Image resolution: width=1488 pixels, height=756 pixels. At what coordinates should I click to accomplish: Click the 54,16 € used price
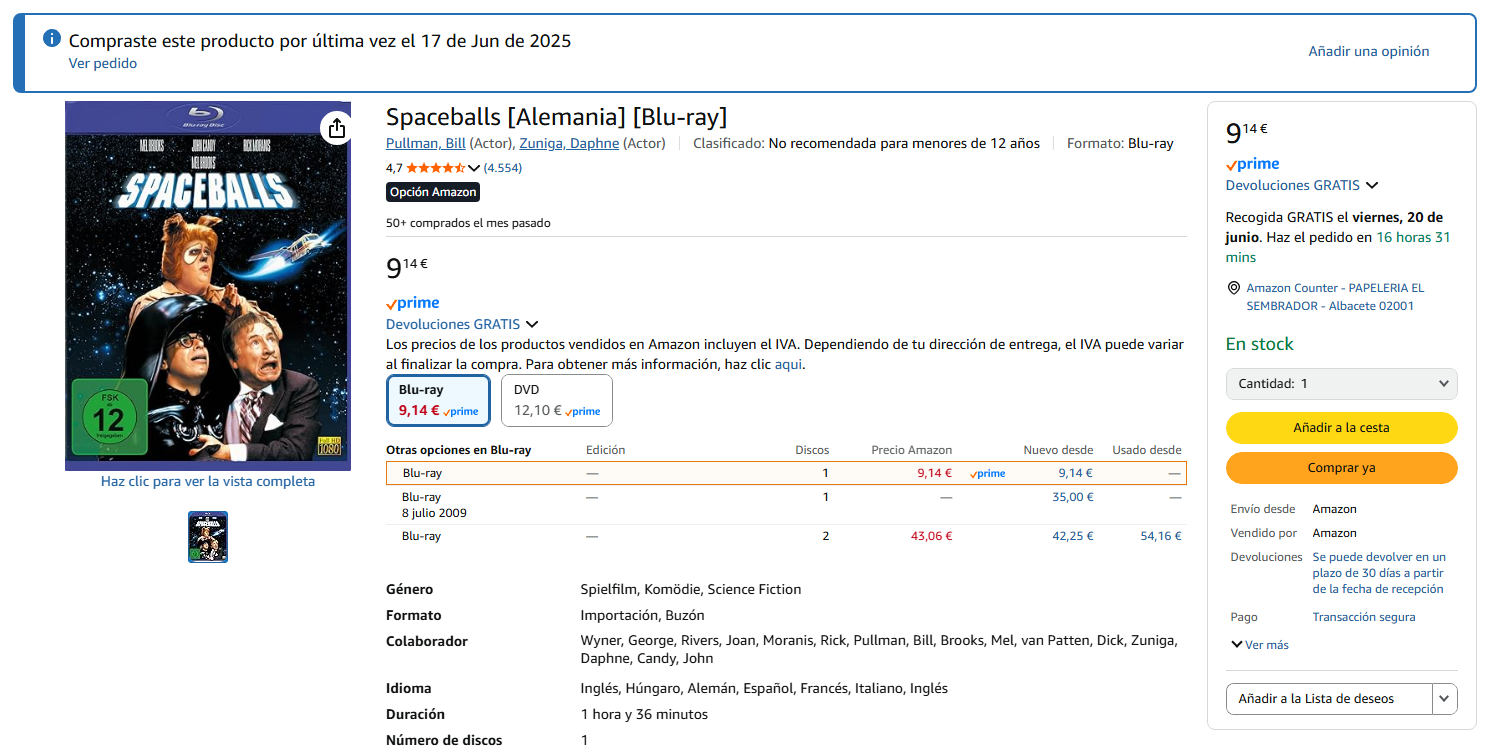coord(1161,536)
